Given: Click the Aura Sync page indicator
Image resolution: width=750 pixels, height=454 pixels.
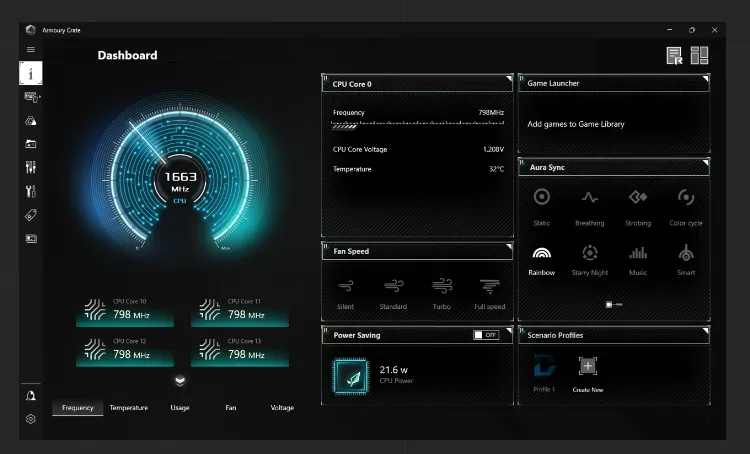Looking at the screenshot, I should 614,304.
